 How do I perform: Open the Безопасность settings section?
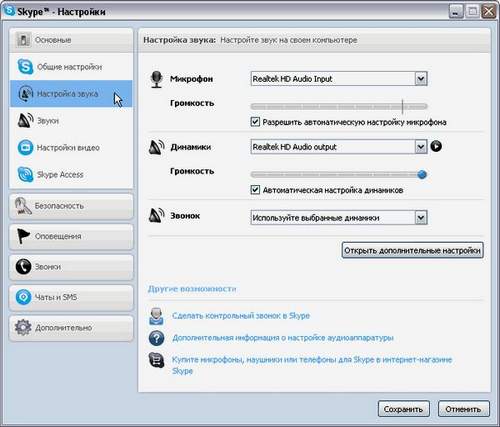(71, 206)
